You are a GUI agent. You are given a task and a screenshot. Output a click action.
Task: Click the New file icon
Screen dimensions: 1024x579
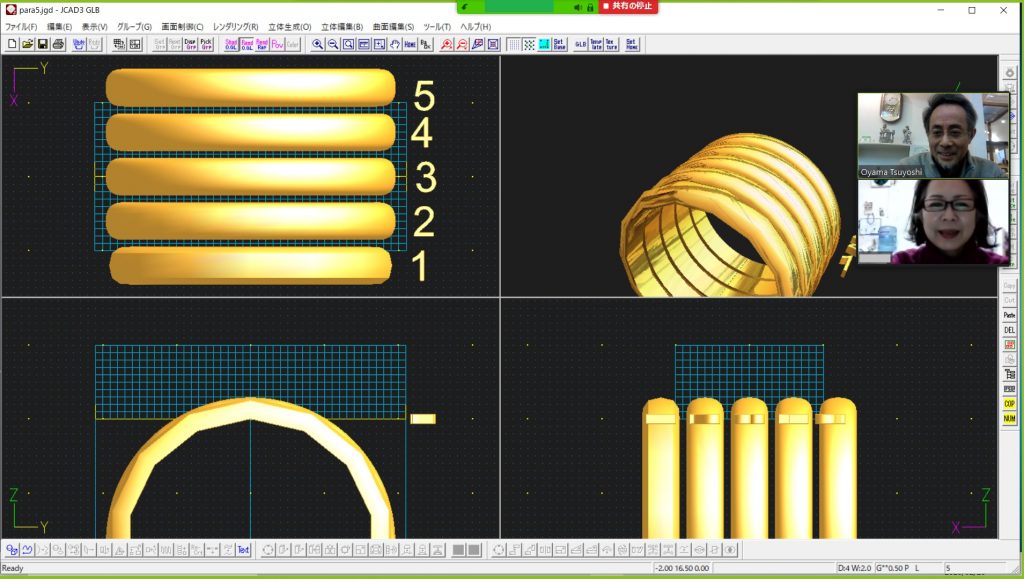pos(12,44)
